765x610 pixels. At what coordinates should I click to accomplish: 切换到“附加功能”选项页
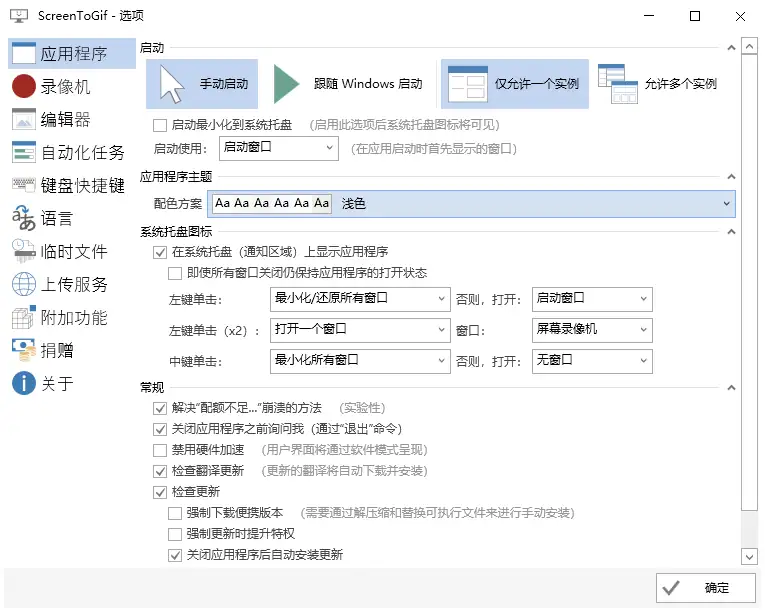click(x=73, y=317)
